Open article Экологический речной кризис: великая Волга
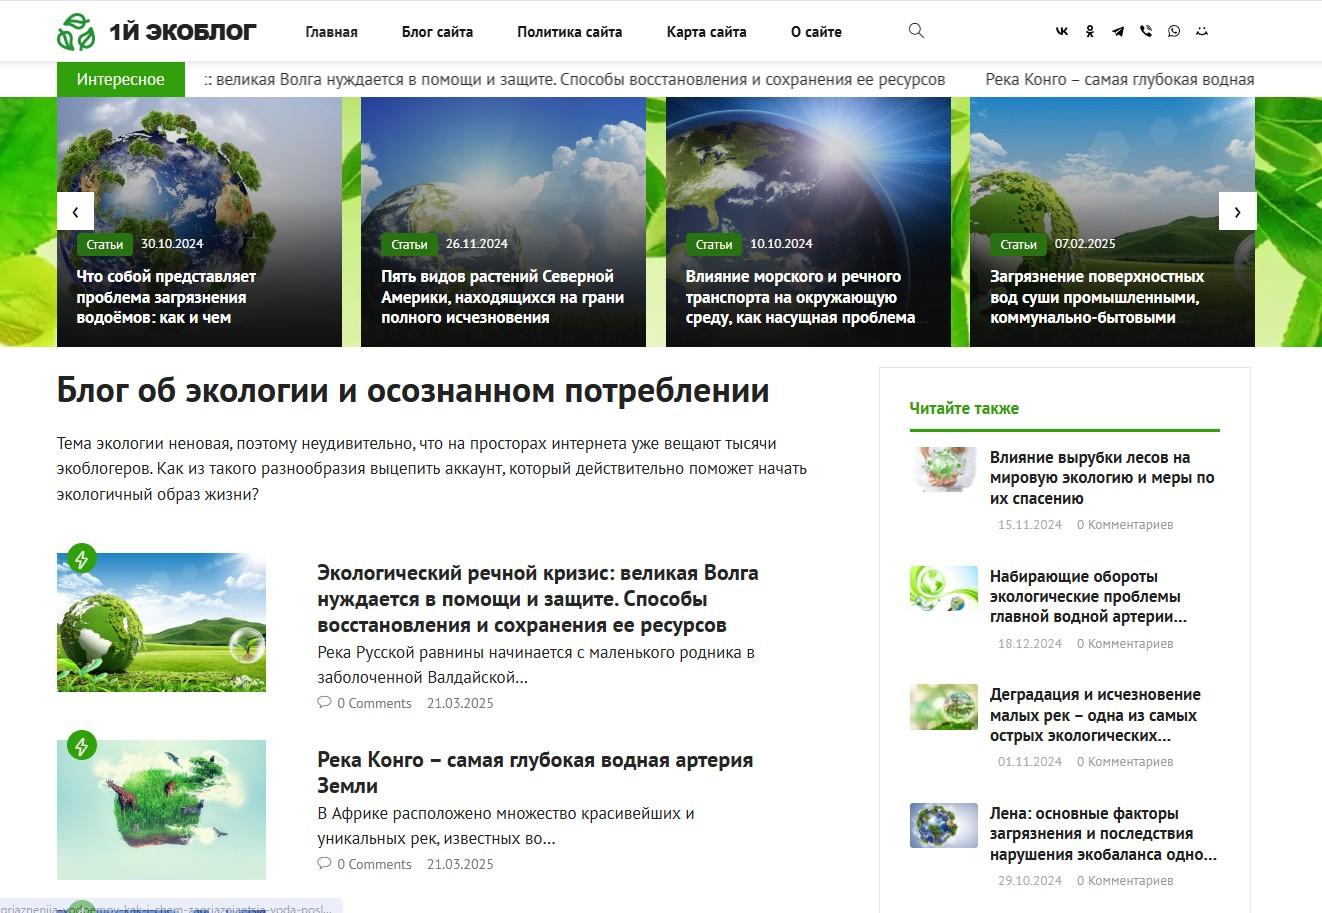This screenshot has height=913, width=1322. click(538, 599)
